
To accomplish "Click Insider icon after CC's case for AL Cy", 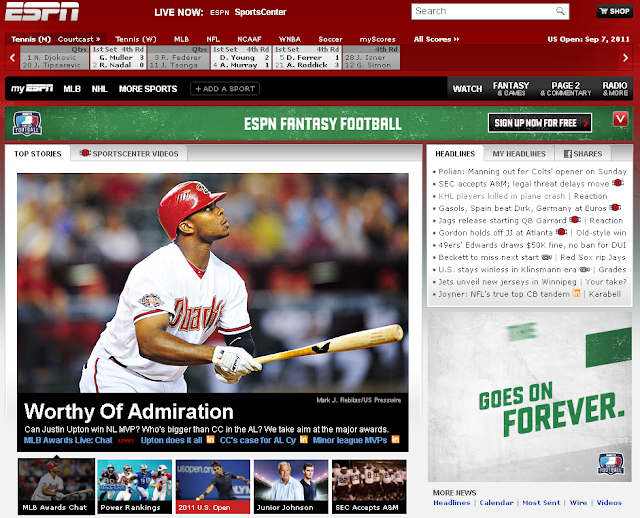I will click(304, 440).
